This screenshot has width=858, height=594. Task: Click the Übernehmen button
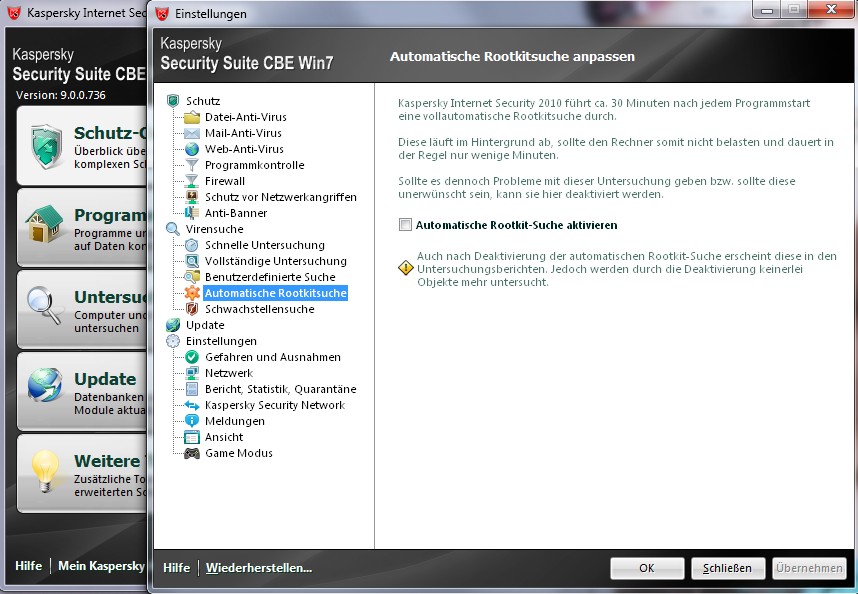(x=809, y=568)
